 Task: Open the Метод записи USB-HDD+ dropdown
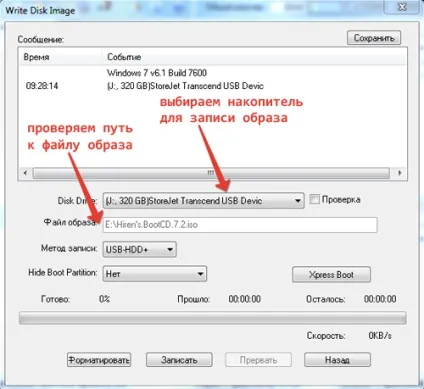pyautogui.click(x=139, y=249)
